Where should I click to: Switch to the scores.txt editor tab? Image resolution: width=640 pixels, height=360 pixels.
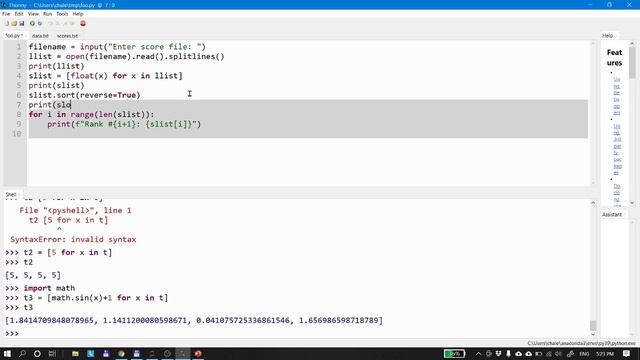(67, 36)
